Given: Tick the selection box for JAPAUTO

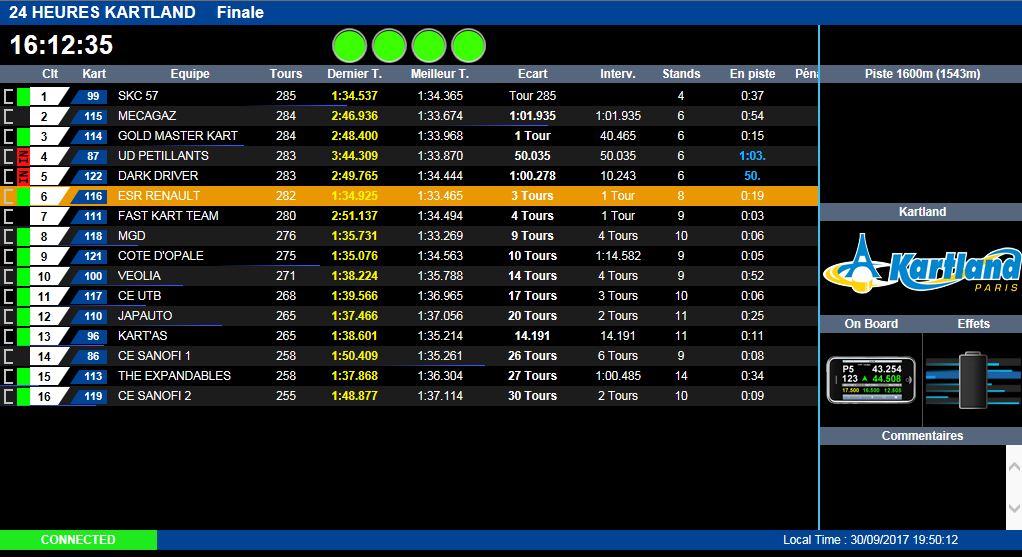Looking at the screenshot, I should coord(8,317).
